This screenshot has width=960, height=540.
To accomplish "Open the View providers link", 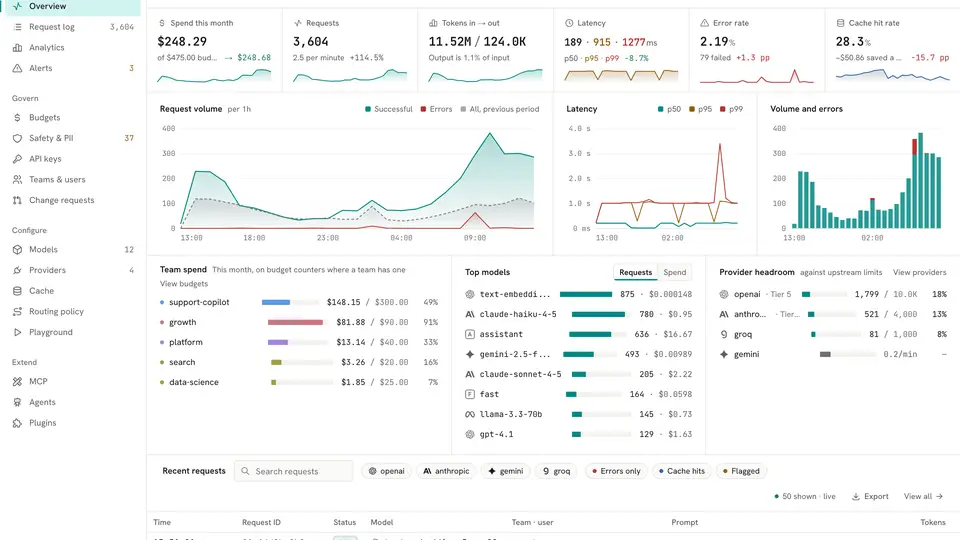I will point(919,272).
